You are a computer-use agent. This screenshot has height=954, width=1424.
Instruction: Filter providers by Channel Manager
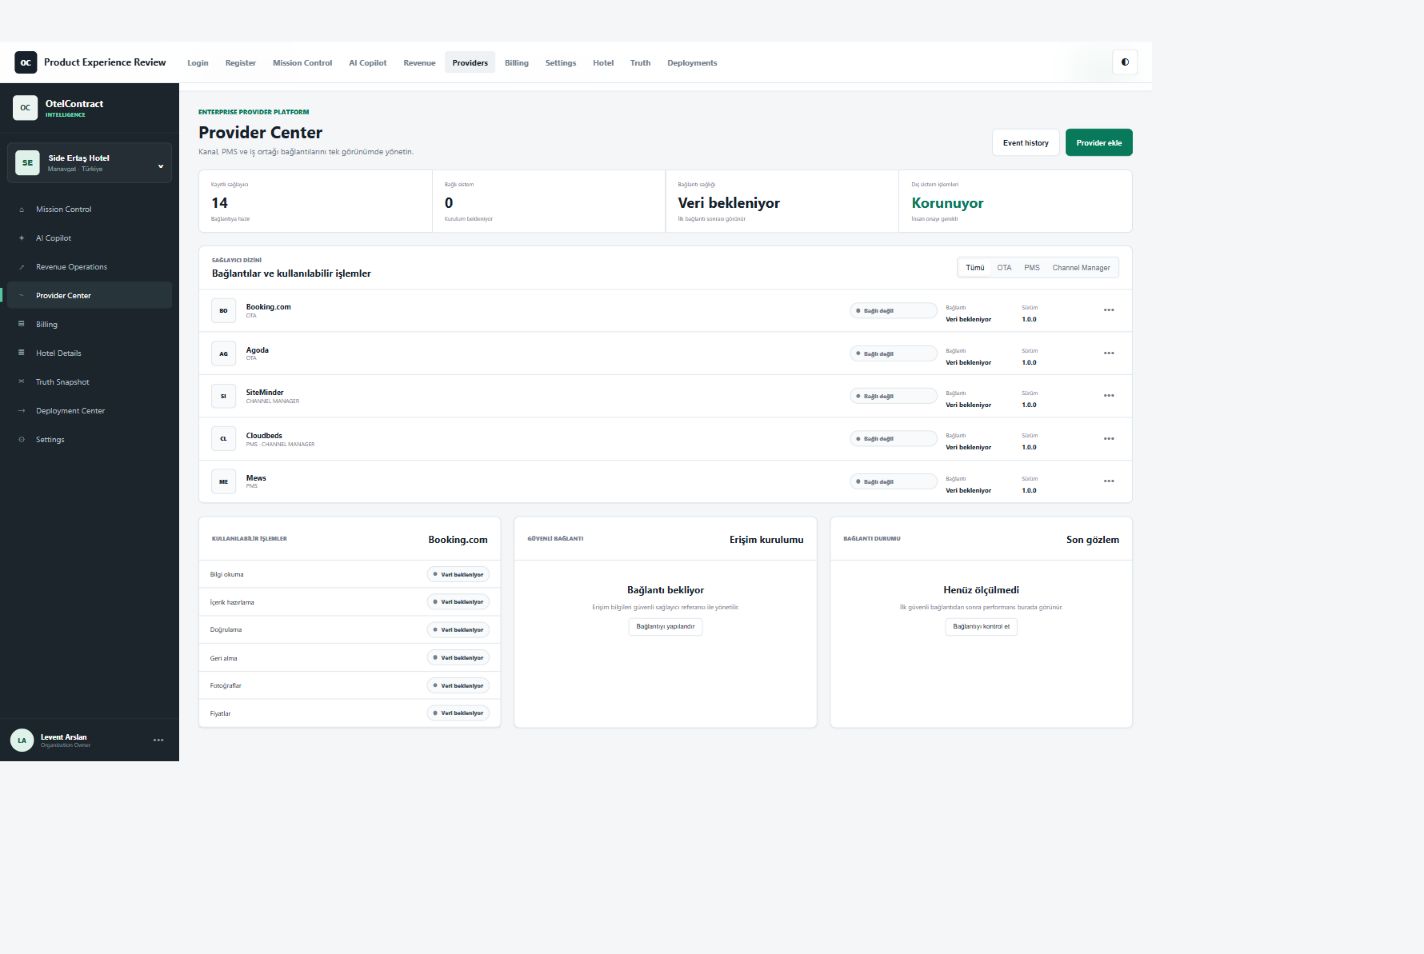[1081, 268]
